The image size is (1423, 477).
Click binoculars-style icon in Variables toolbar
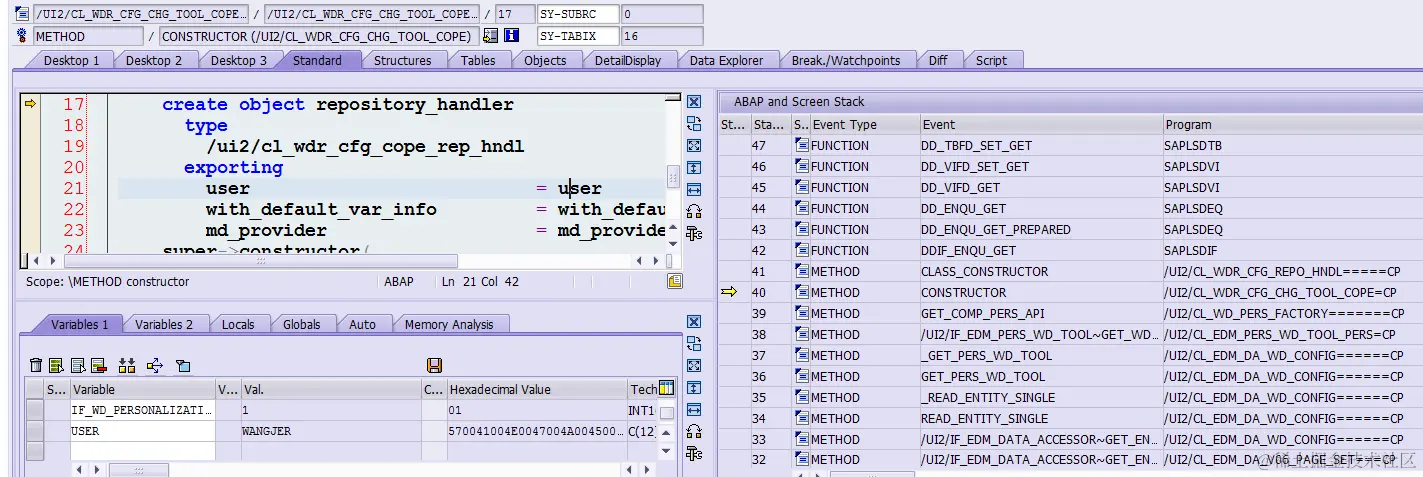[x=126, y=366]
